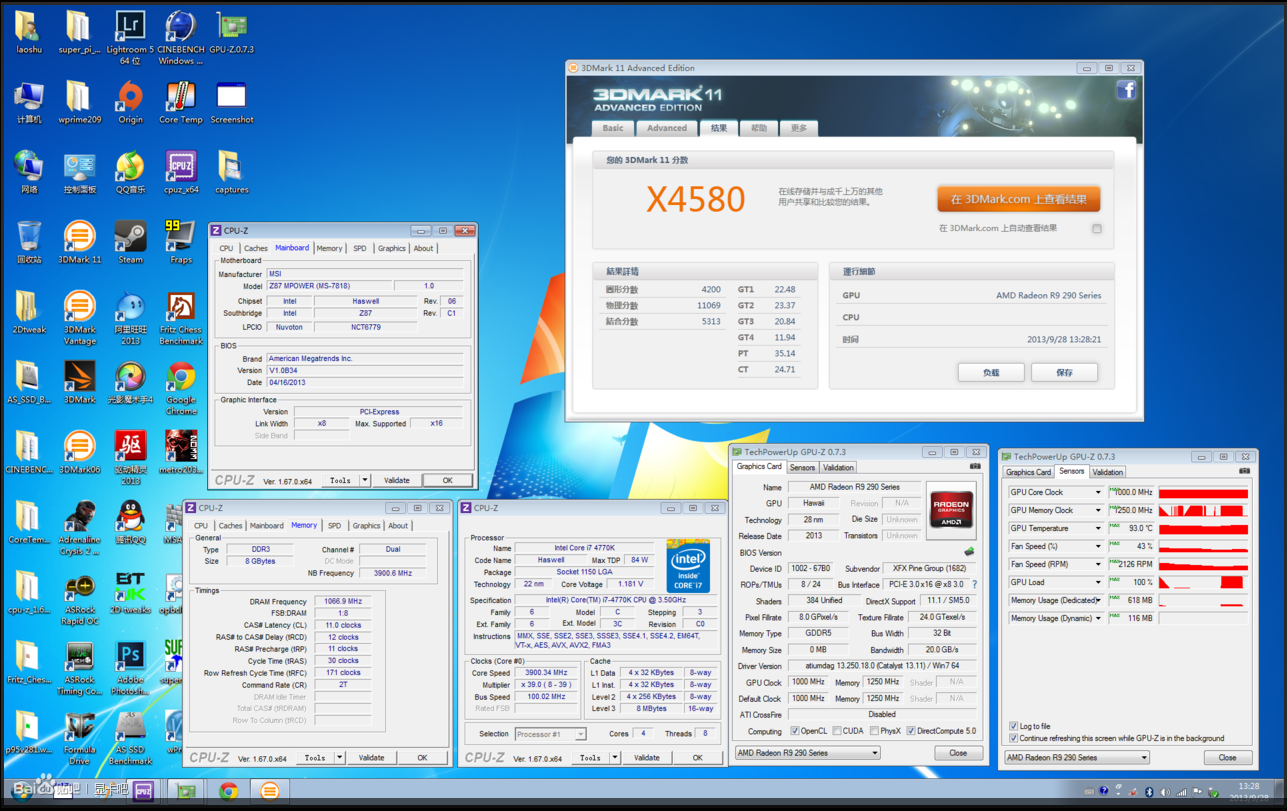Switch to the Basic tab in 3DMark 11

pyautogui.click(x=612, y=128)
